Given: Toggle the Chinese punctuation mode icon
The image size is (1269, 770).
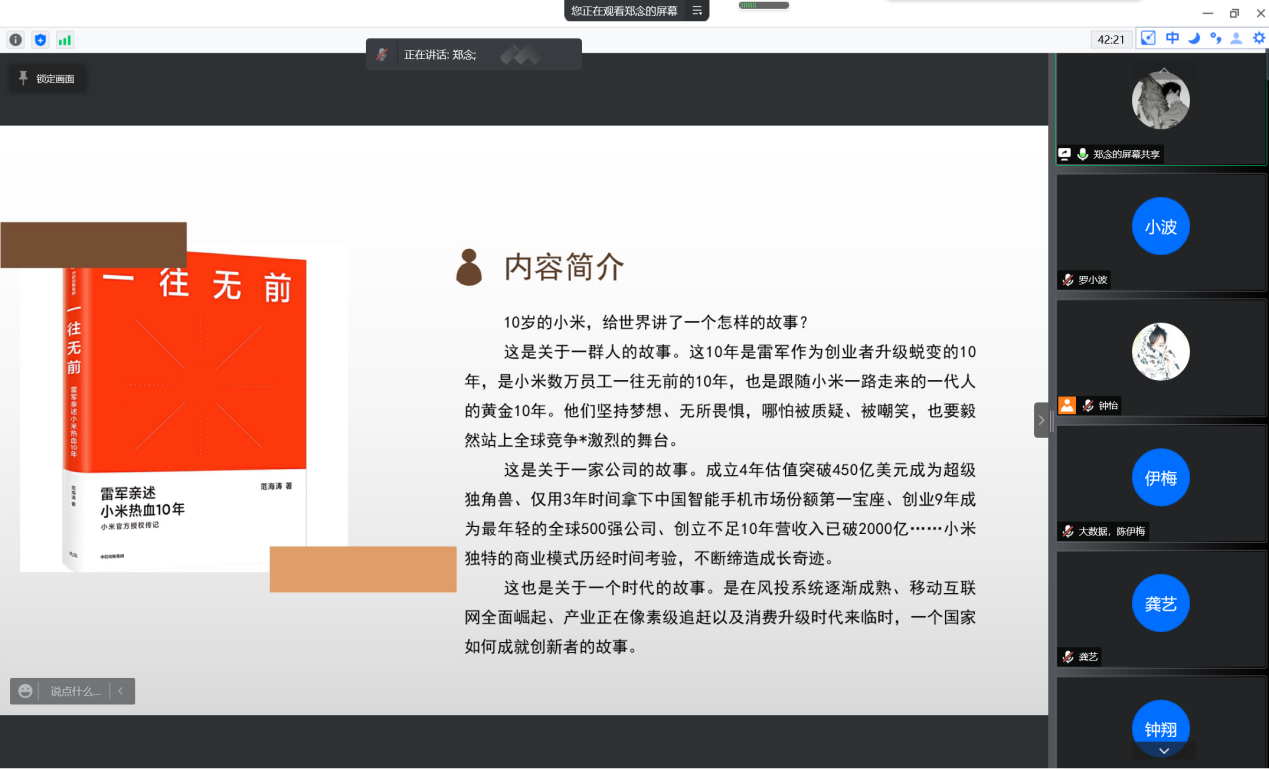Looking at the screenshot, I should [x=1215, y=38].
